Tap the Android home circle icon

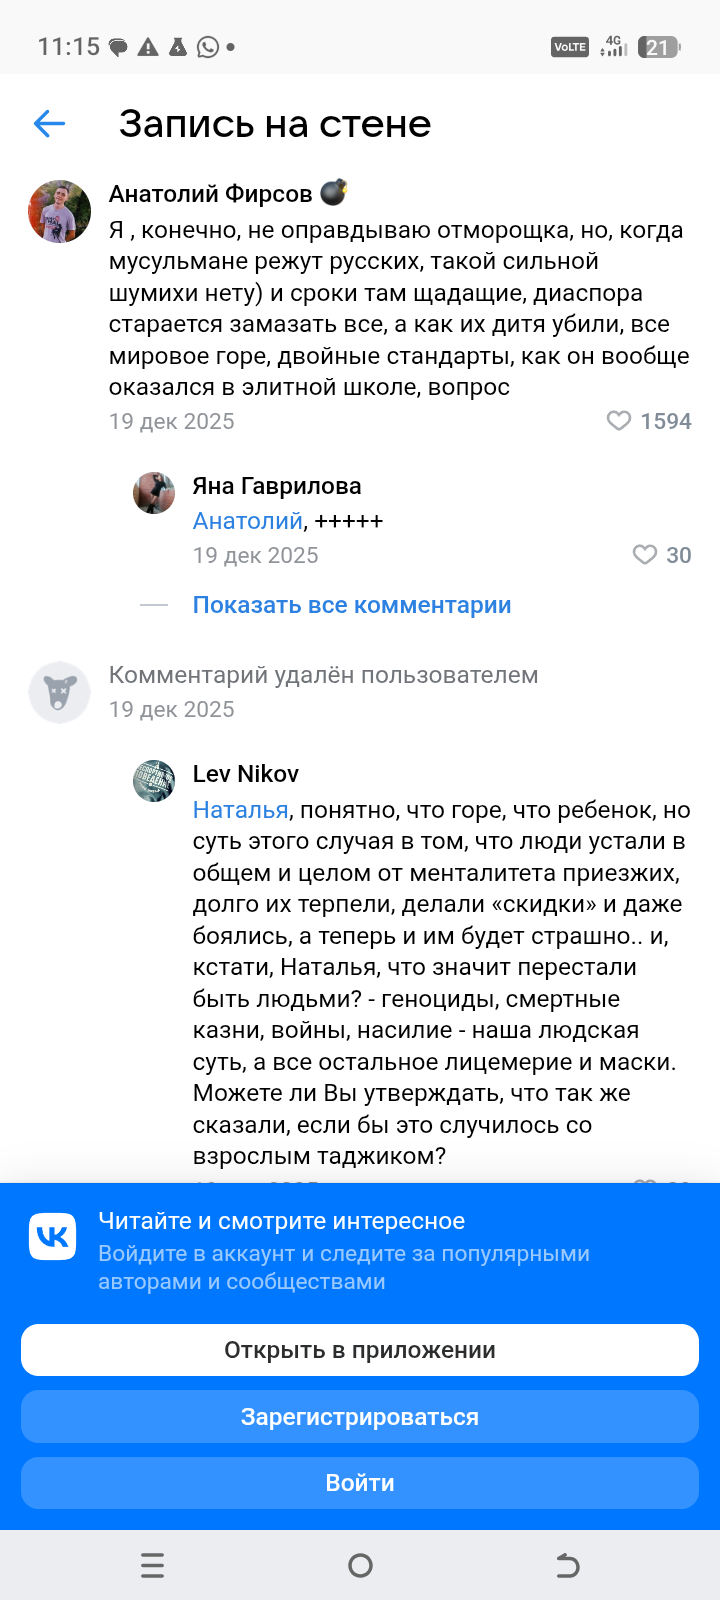(x=360, y=1565)
